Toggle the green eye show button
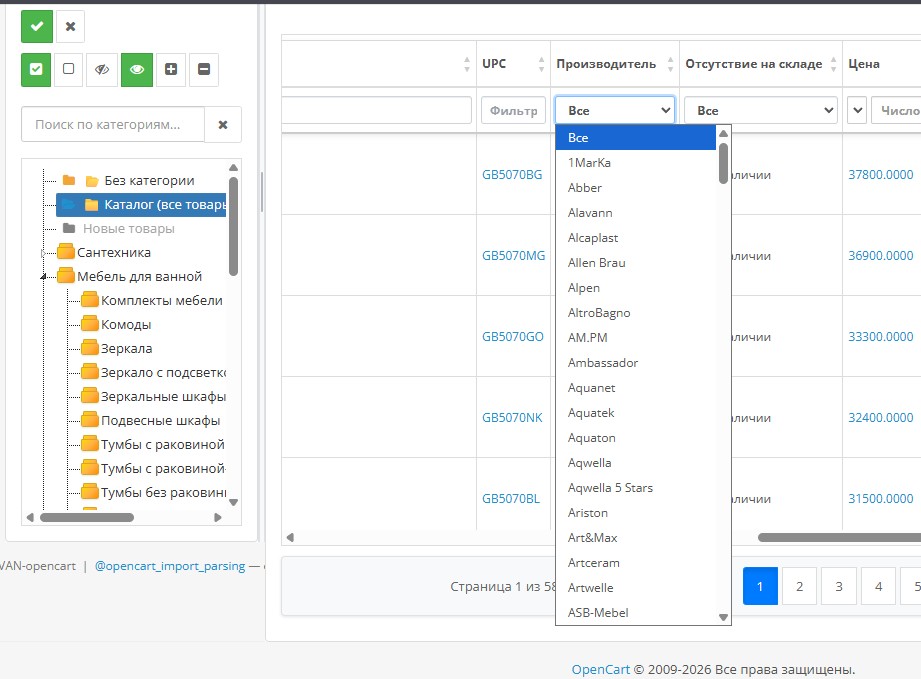Image resolution: width=921 pixels, height=679 pixels. click(x=137, y=70)
